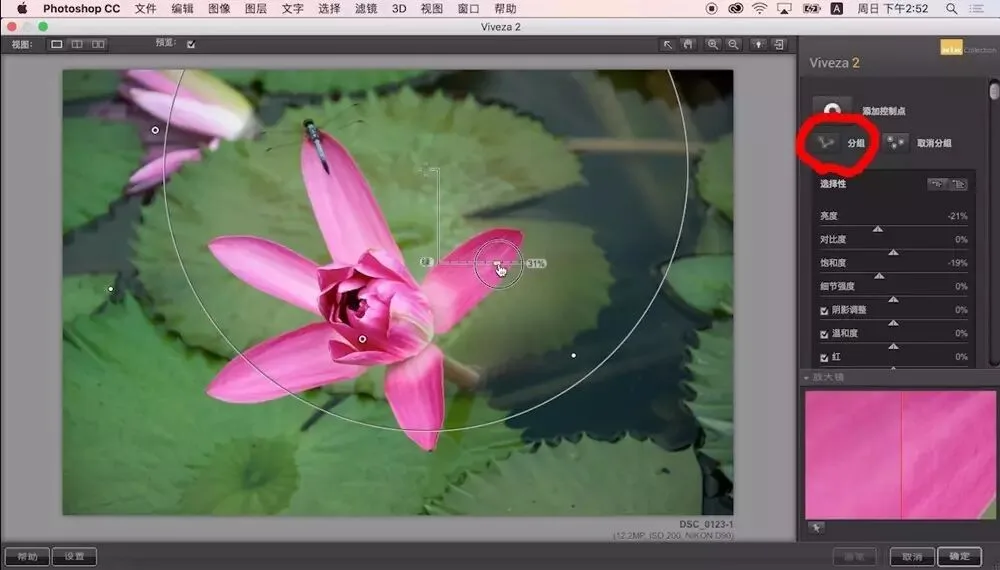Click the zoom in magnifier
The width and height of the screenshot is (1000, 570).
coord(712,44)
